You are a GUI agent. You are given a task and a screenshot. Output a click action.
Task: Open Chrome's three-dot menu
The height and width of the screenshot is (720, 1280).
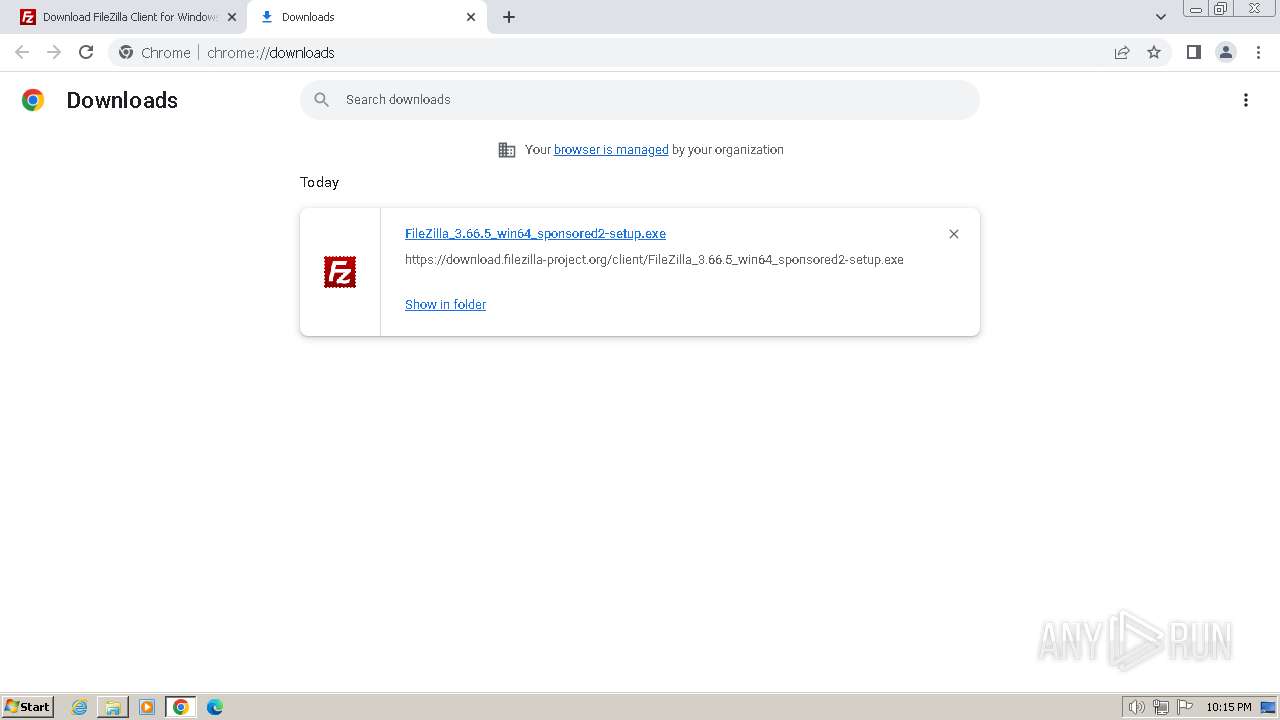pyautogui.click(x=1258, y=52)
